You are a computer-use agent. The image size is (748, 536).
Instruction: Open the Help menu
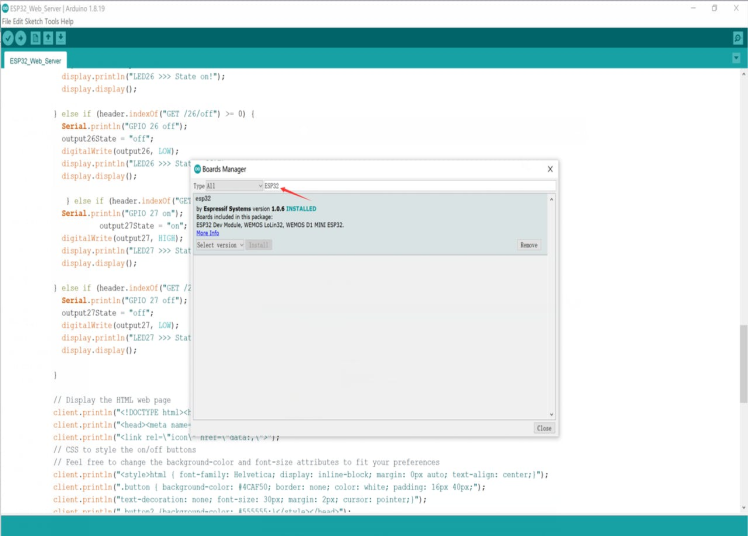66,21
